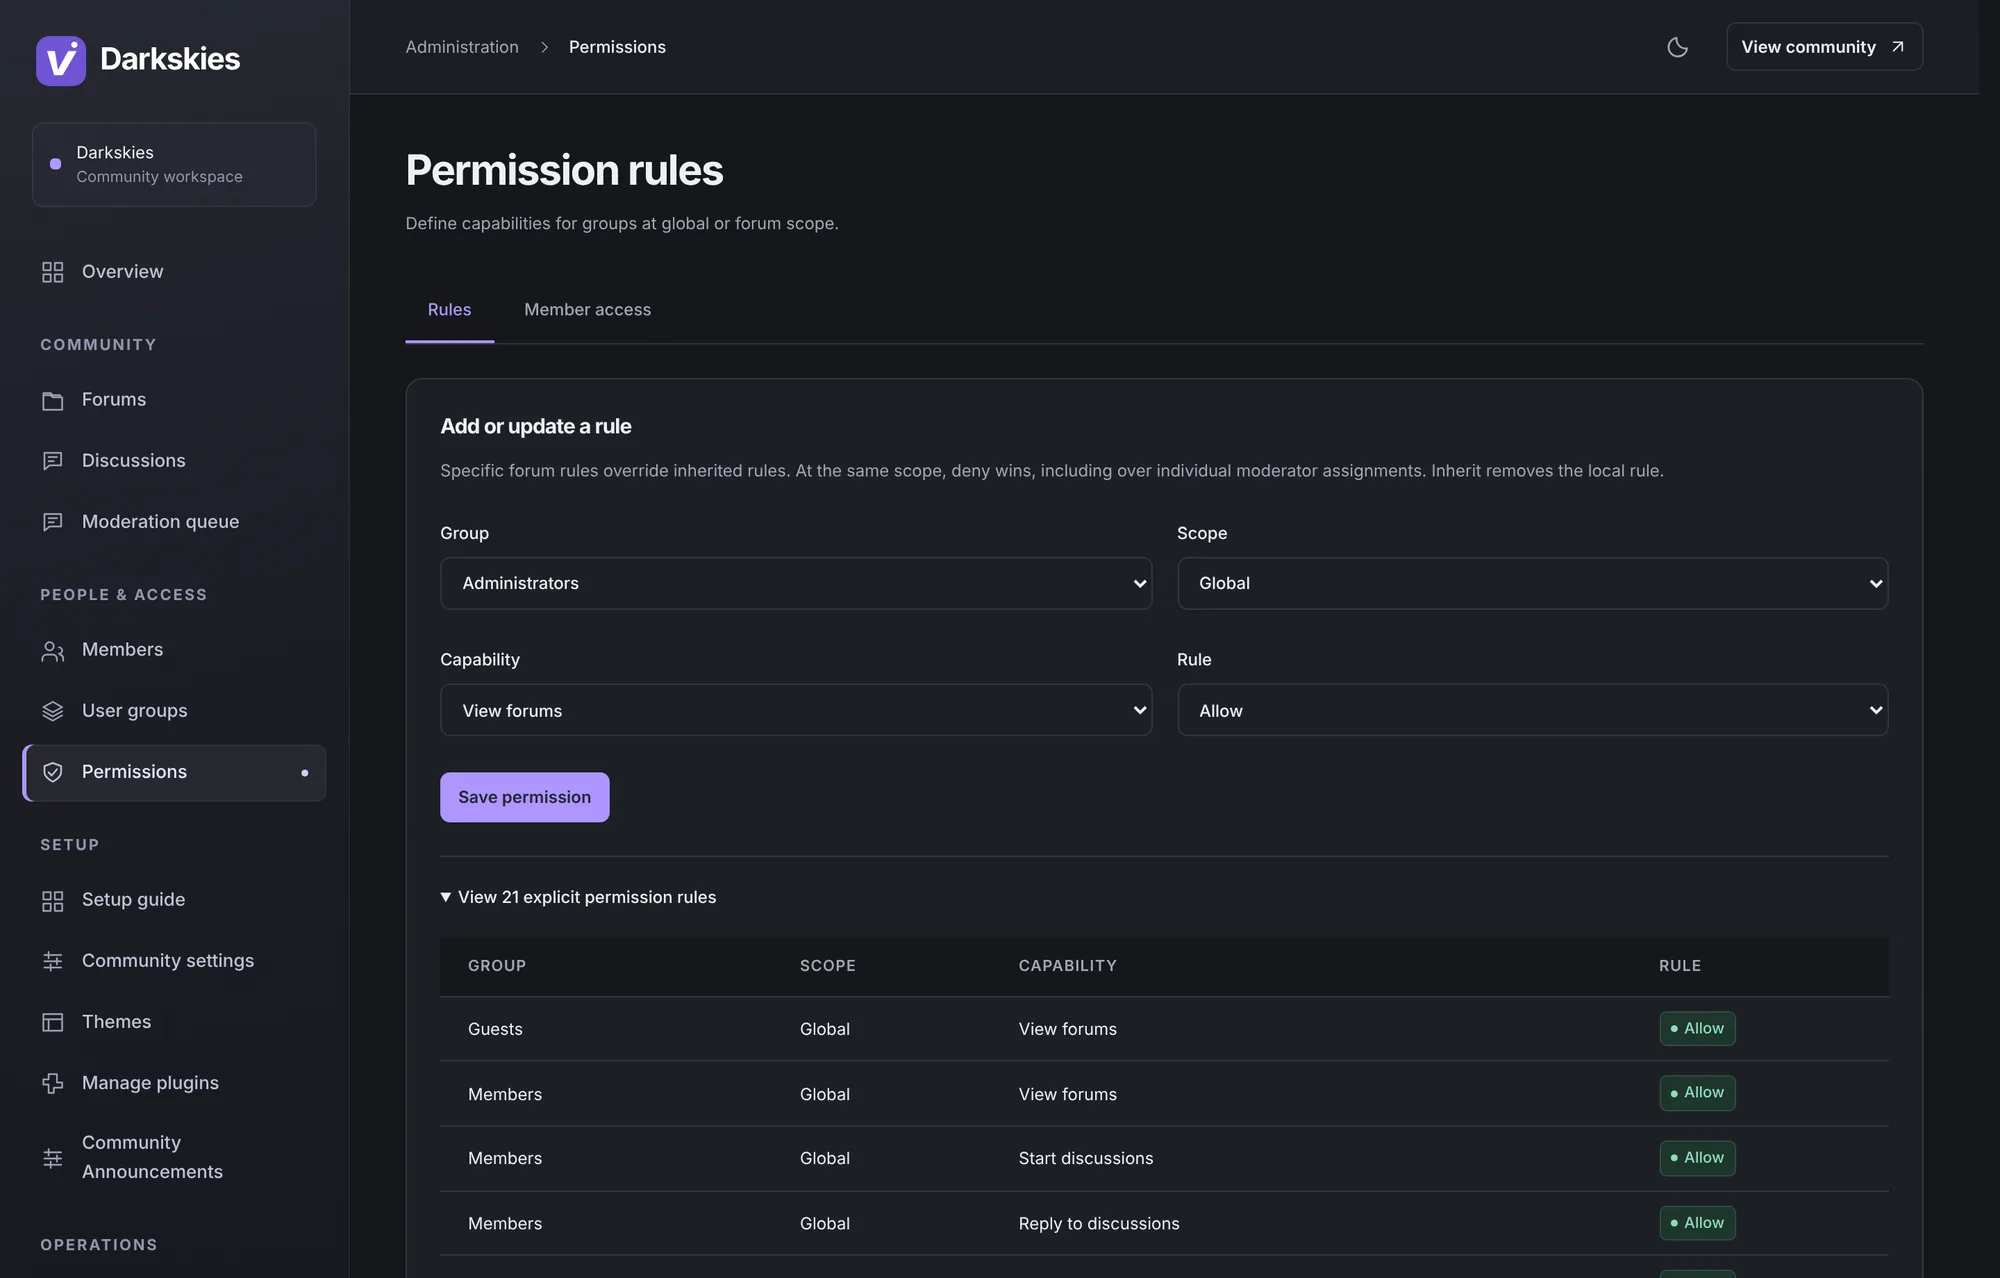
Task: Click the Allow badge for Start discussions
Action: coord(1697,1158)
